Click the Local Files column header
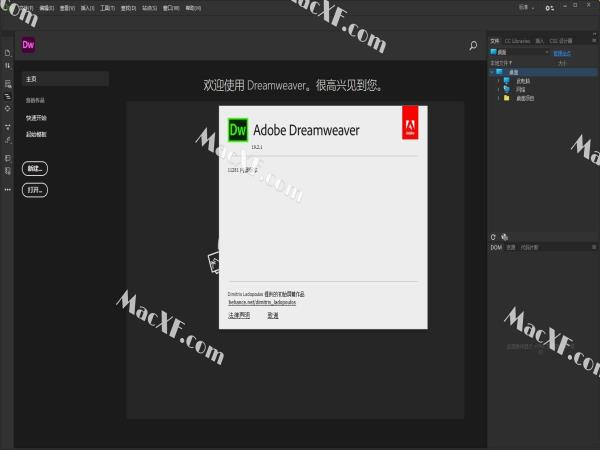 point(501,63)
